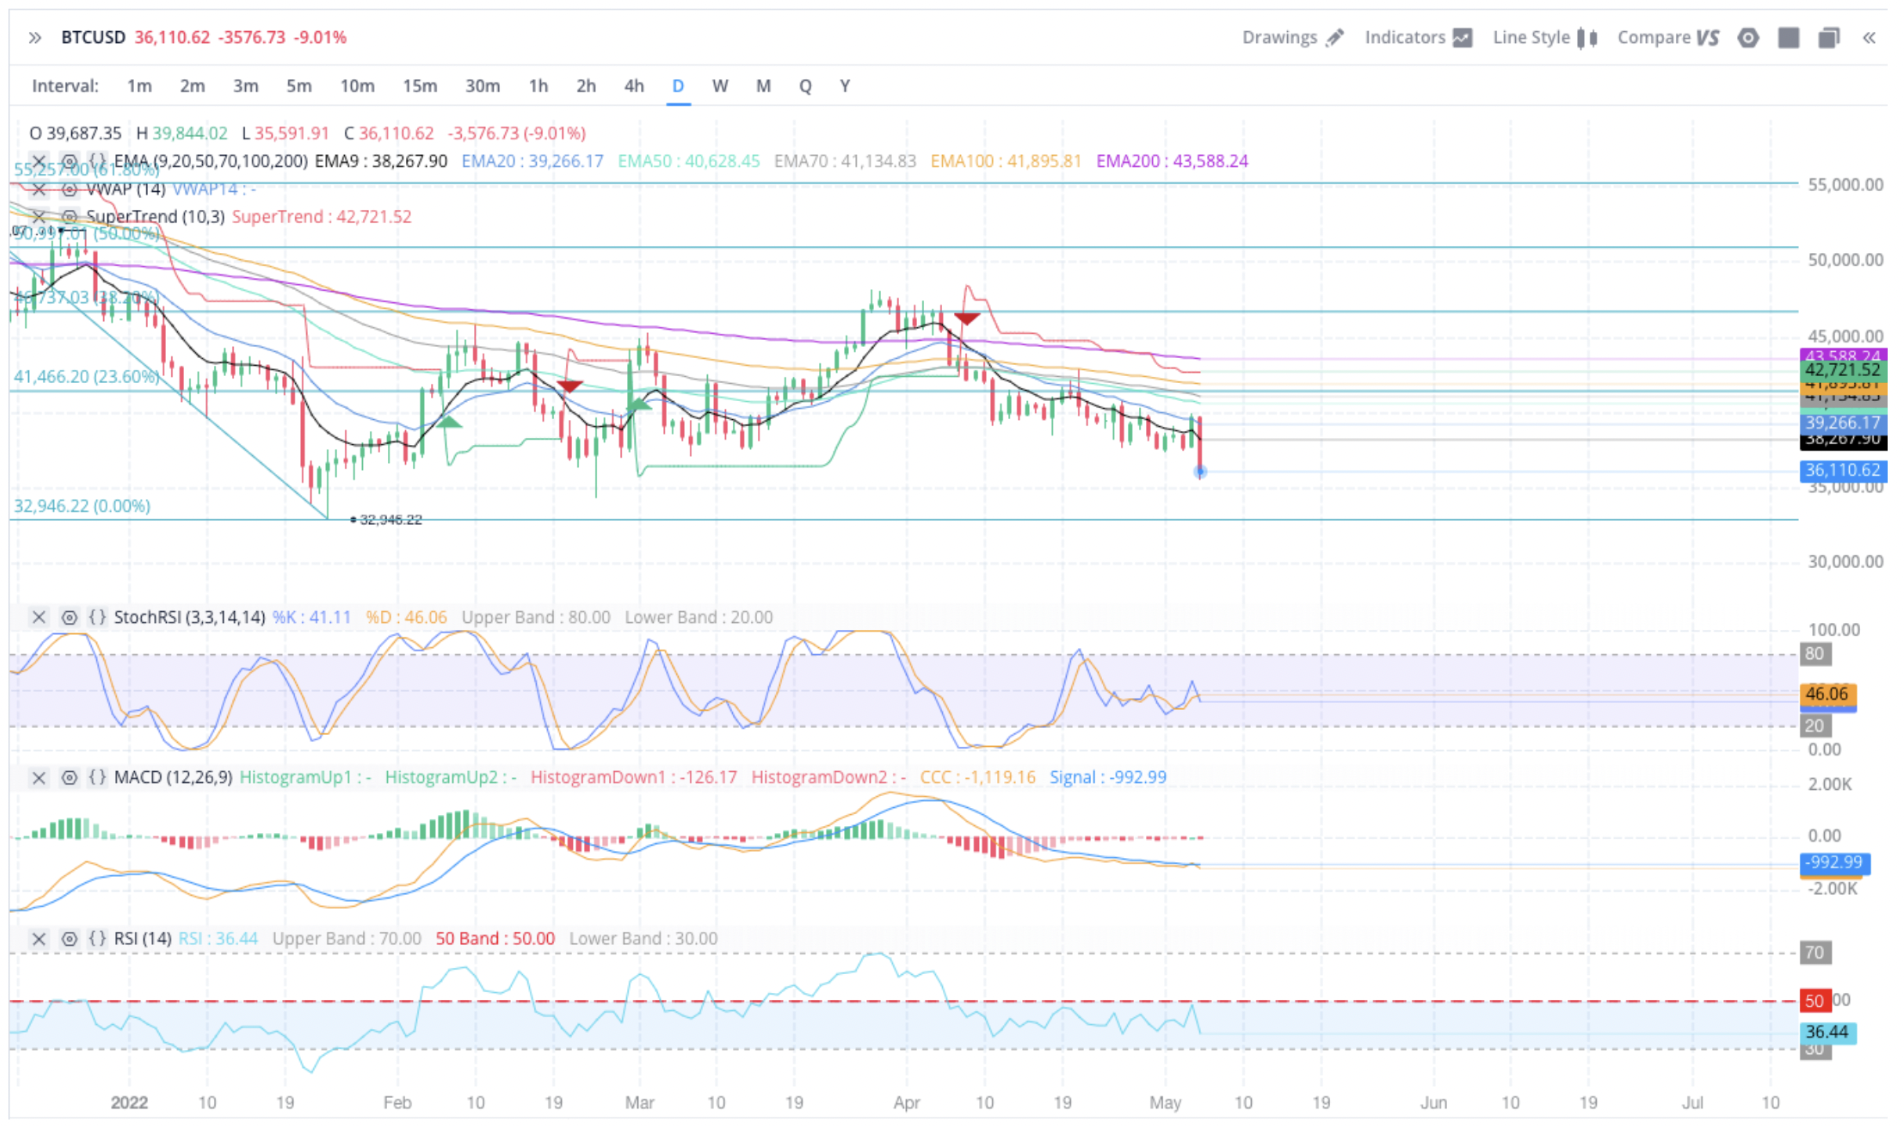This screenshot has width=1904, height=1126.
Task: Toggle RSI (14) visibility eye
Action: [x=69, y=939]
